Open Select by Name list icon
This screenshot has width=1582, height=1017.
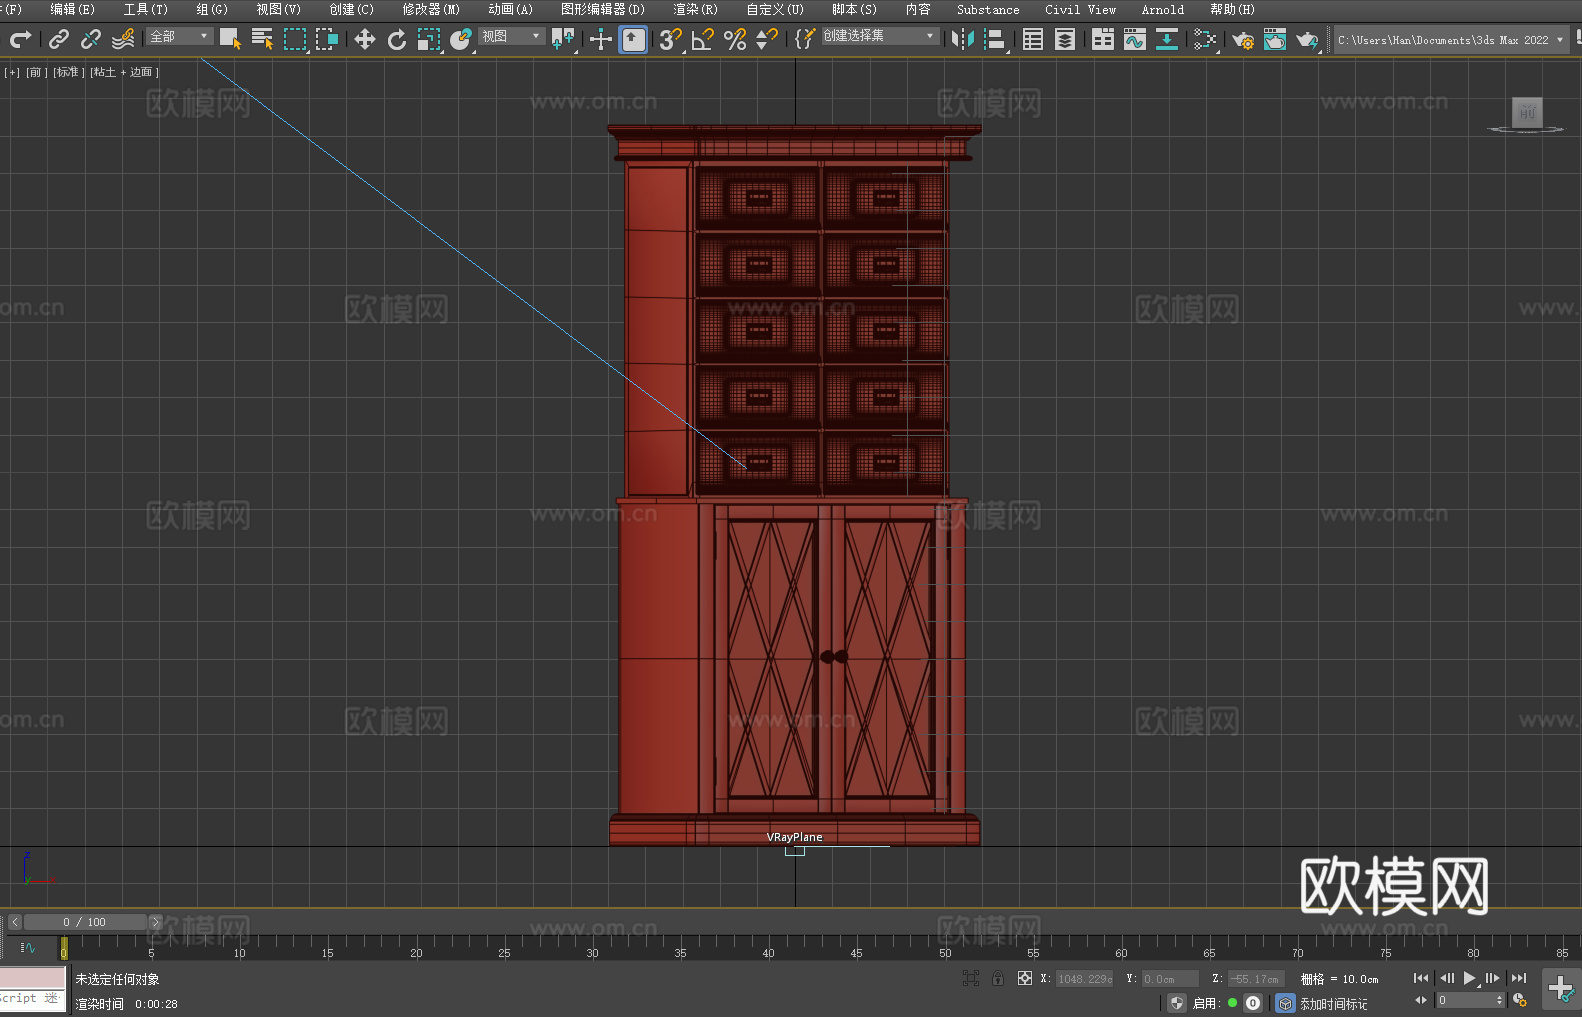262,39
